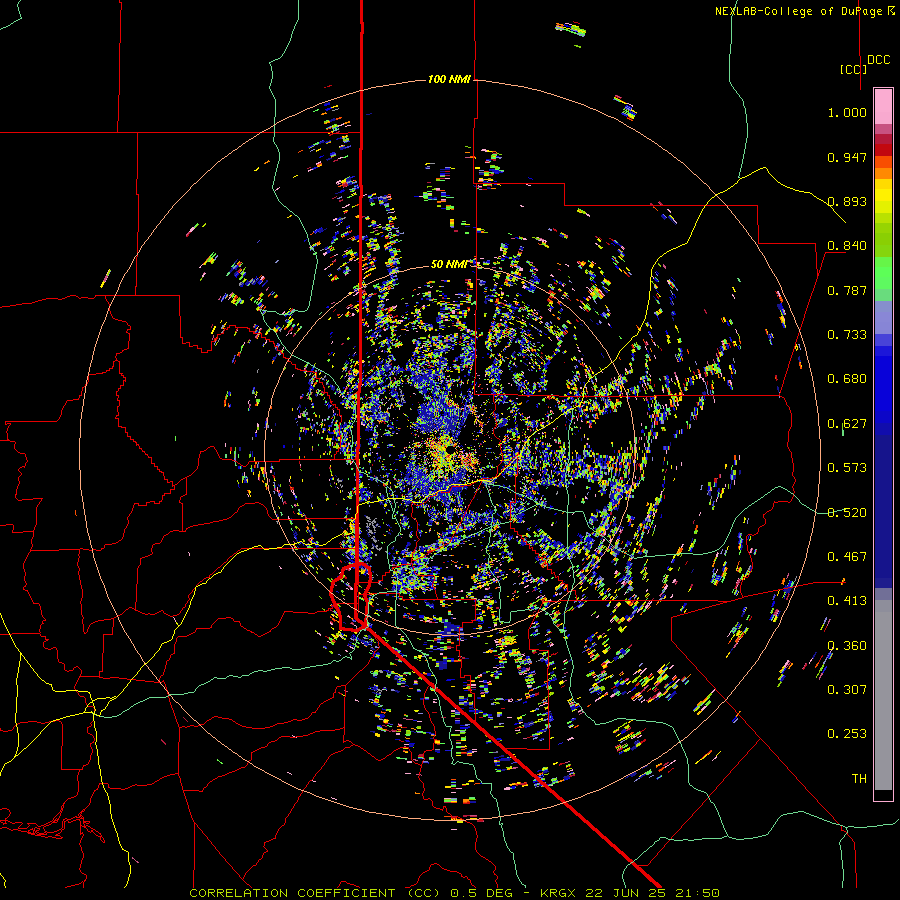Select the 0.520 scale value
The image size is (900, 900).
[x=847, y=513]
